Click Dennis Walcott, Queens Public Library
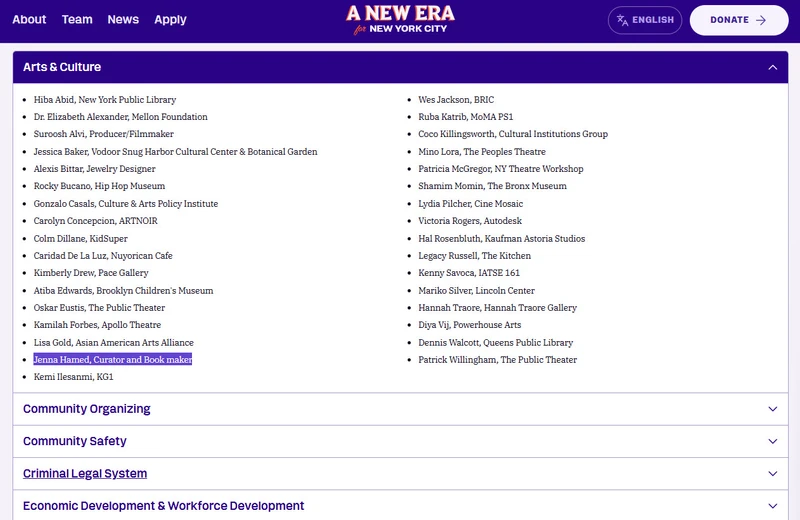The width and height of the screenshot is (800, 520). click(x=495, y=342)
